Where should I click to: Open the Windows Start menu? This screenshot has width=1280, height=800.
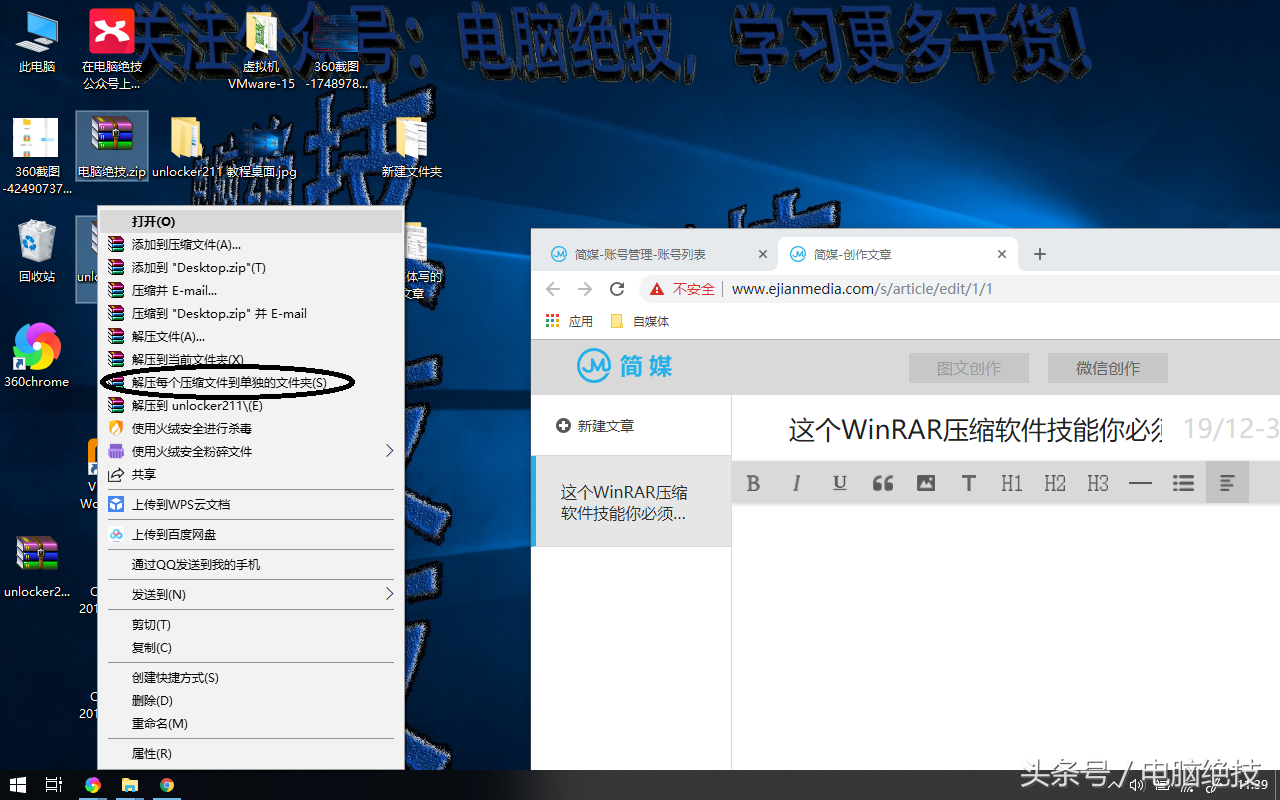coord(17,785)
